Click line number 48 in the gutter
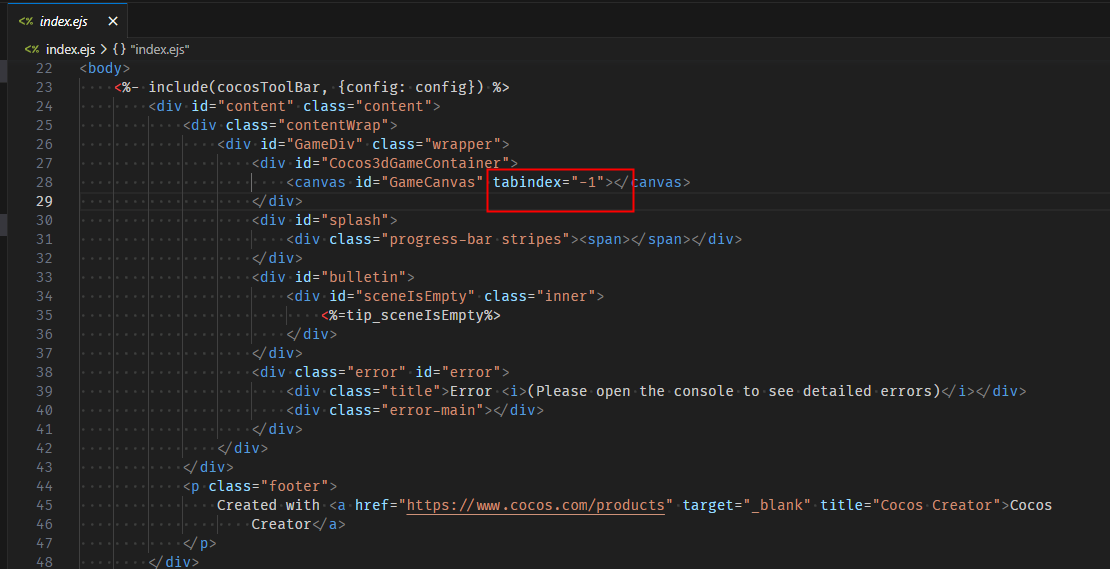Image resolution: width=1110 pixels, height=569 pixels. tap(43, 562)
